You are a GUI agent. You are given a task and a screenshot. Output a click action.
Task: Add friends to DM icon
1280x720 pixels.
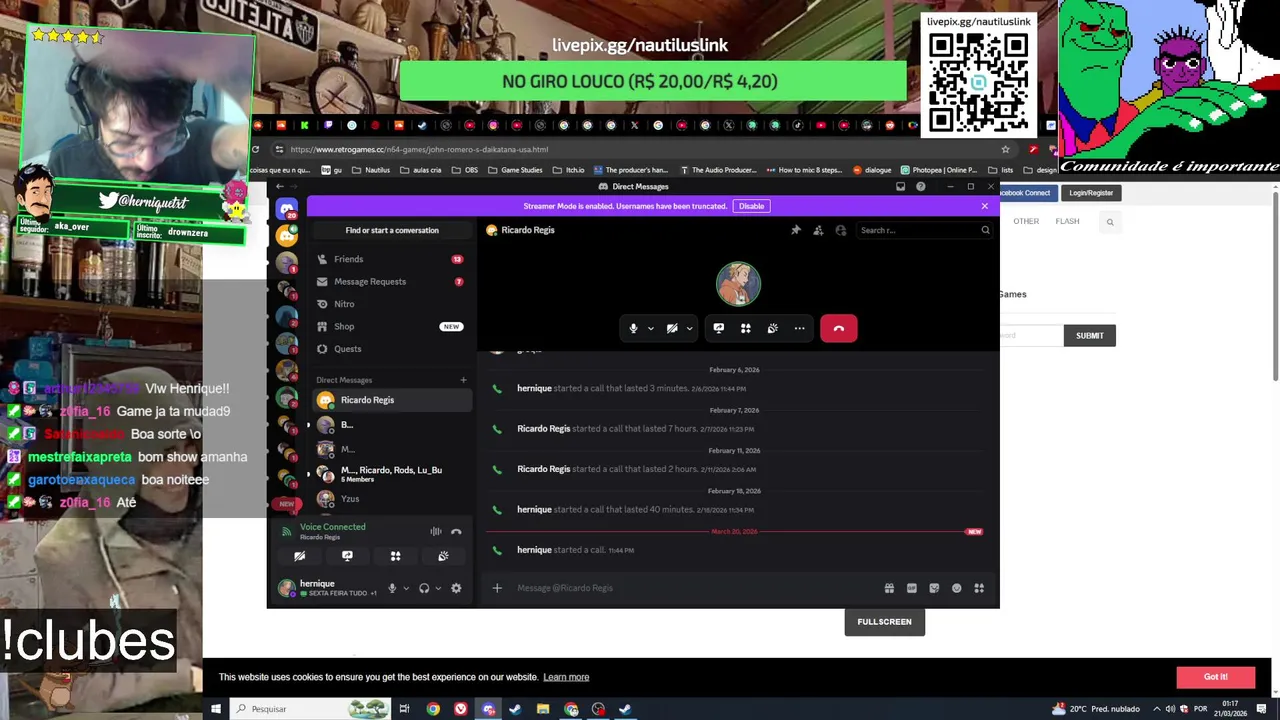click(818, 230)
